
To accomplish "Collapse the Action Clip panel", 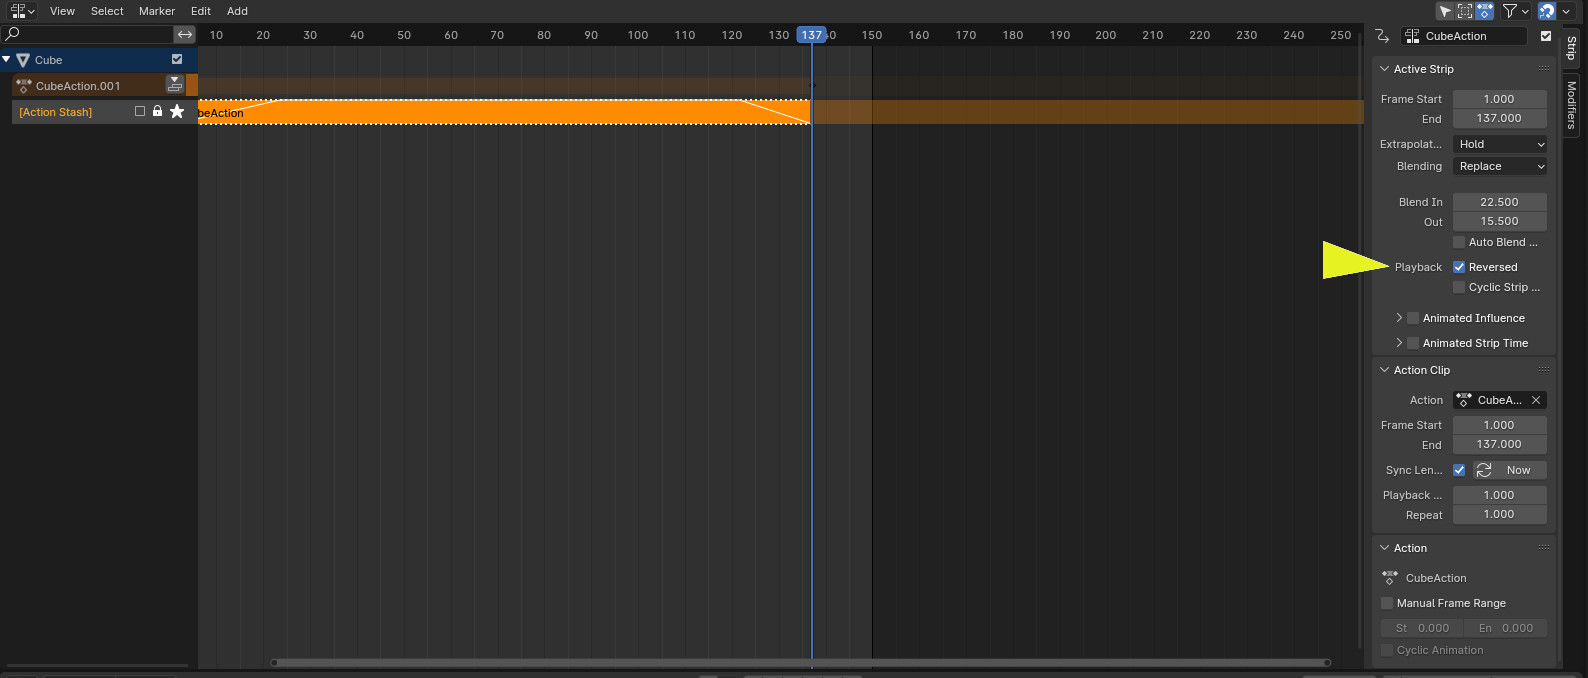I will point(1385,370).
